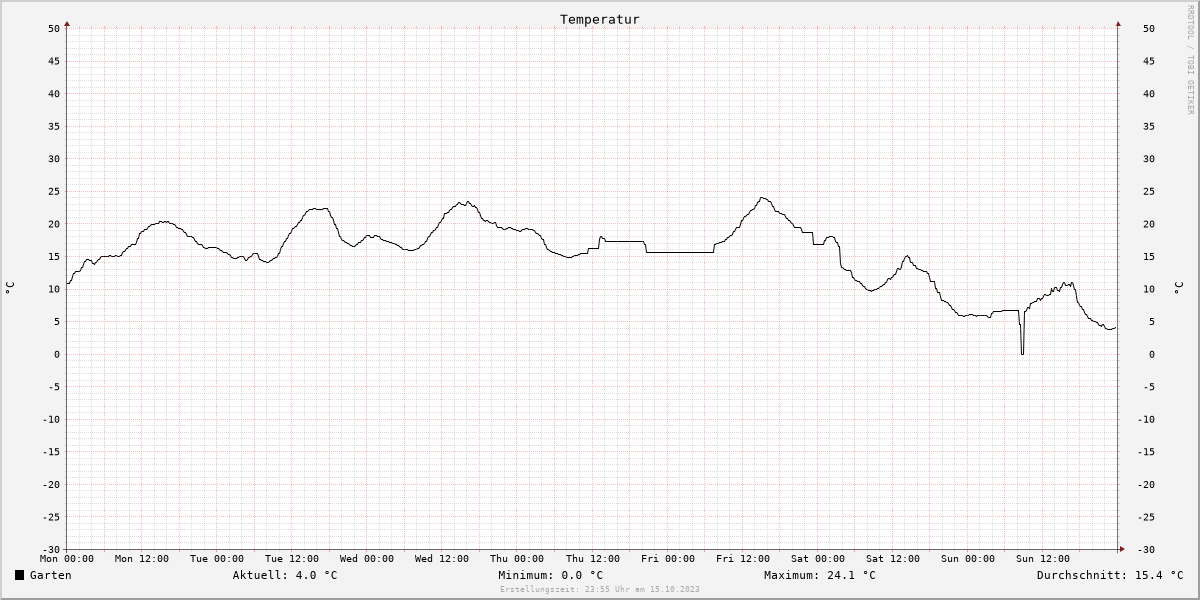This screenshot has width=1200, height=600.
Task: Select the "Mon 12:00" time axis label
Action: (142, 559)
